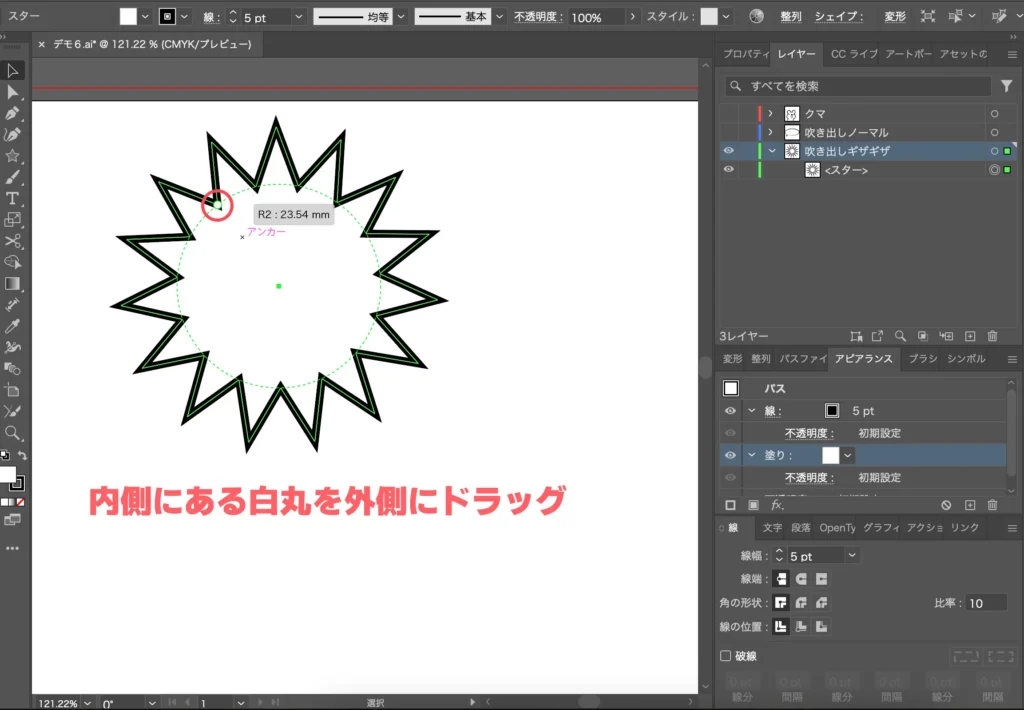
Task: Toggle visibility of the 塗り fill attribute
Action: coord(730,455)
